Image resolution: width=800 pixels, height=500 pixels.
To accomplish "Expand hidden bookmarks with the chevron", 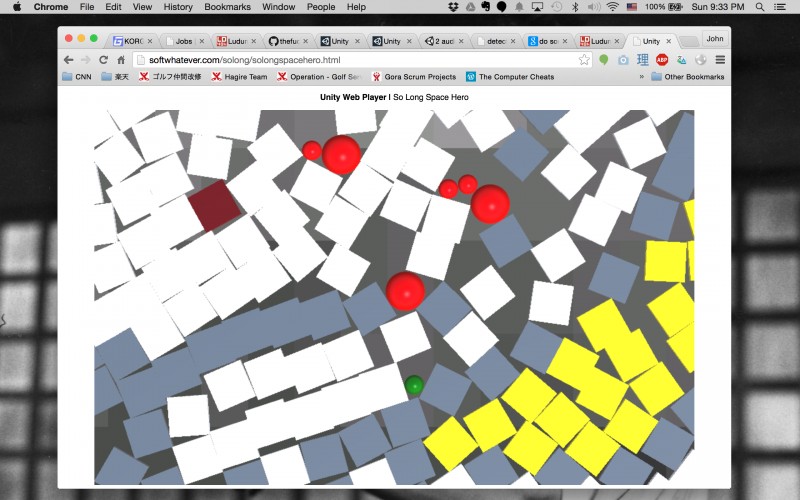I will click(641, 77).
